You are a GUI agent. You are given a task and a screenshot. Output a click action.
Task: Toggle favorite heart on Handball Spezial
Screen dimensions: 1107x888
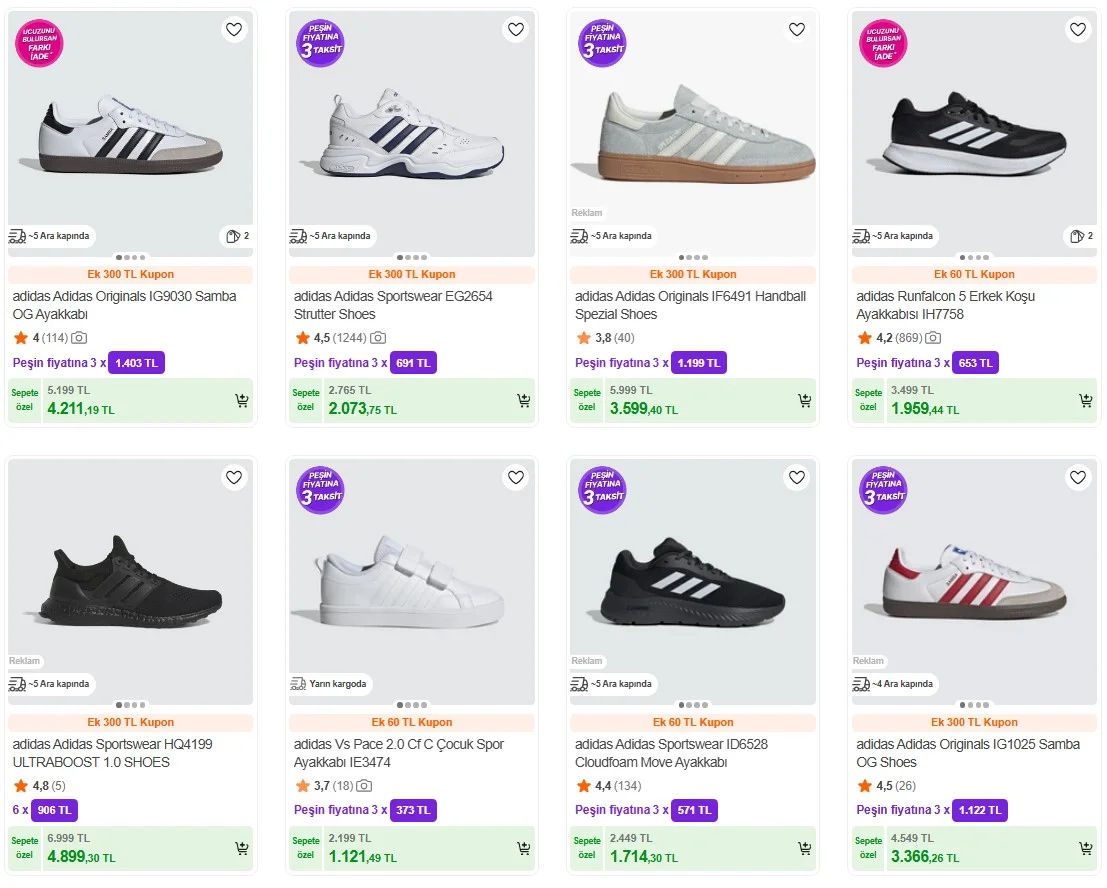click(x=797, y=30)
